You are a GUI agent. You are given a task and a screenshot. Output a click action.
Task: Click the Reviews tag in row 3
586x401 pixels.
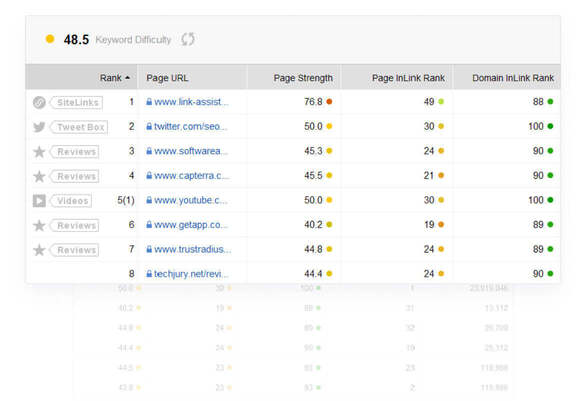tap(75, 152)
